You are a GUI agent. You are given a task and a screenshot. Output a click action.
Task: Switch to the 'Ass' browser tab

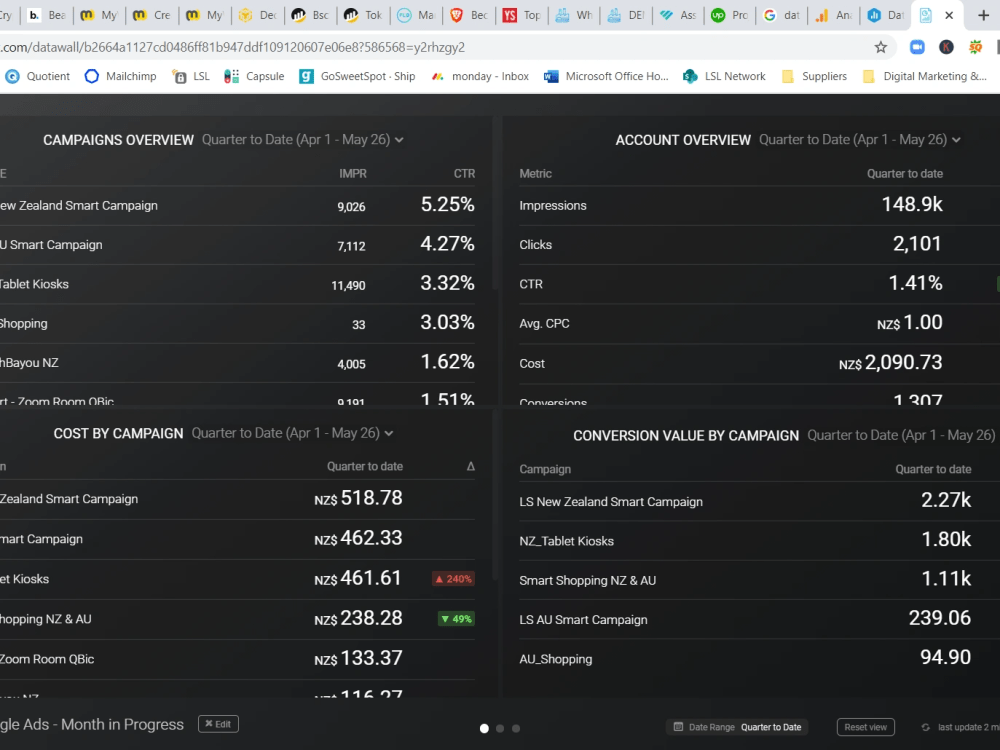(x=677, y=15)
